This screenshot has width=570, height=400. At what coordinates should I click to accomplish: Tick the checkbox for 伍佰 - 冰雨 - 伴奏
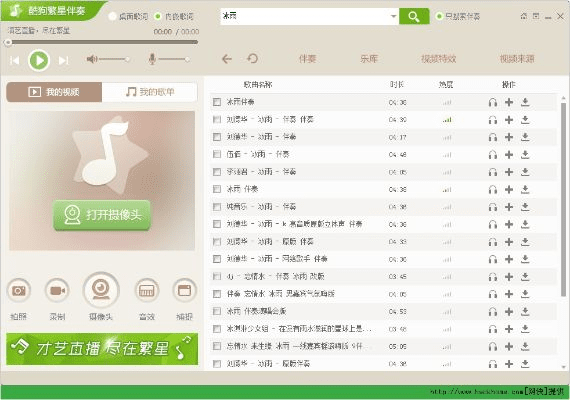217,154
